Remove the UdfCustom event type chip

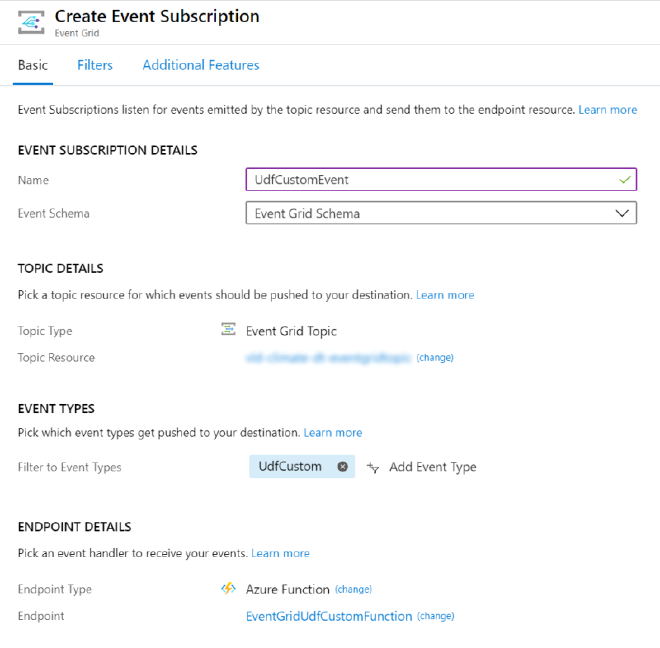(x=342, y=467)
